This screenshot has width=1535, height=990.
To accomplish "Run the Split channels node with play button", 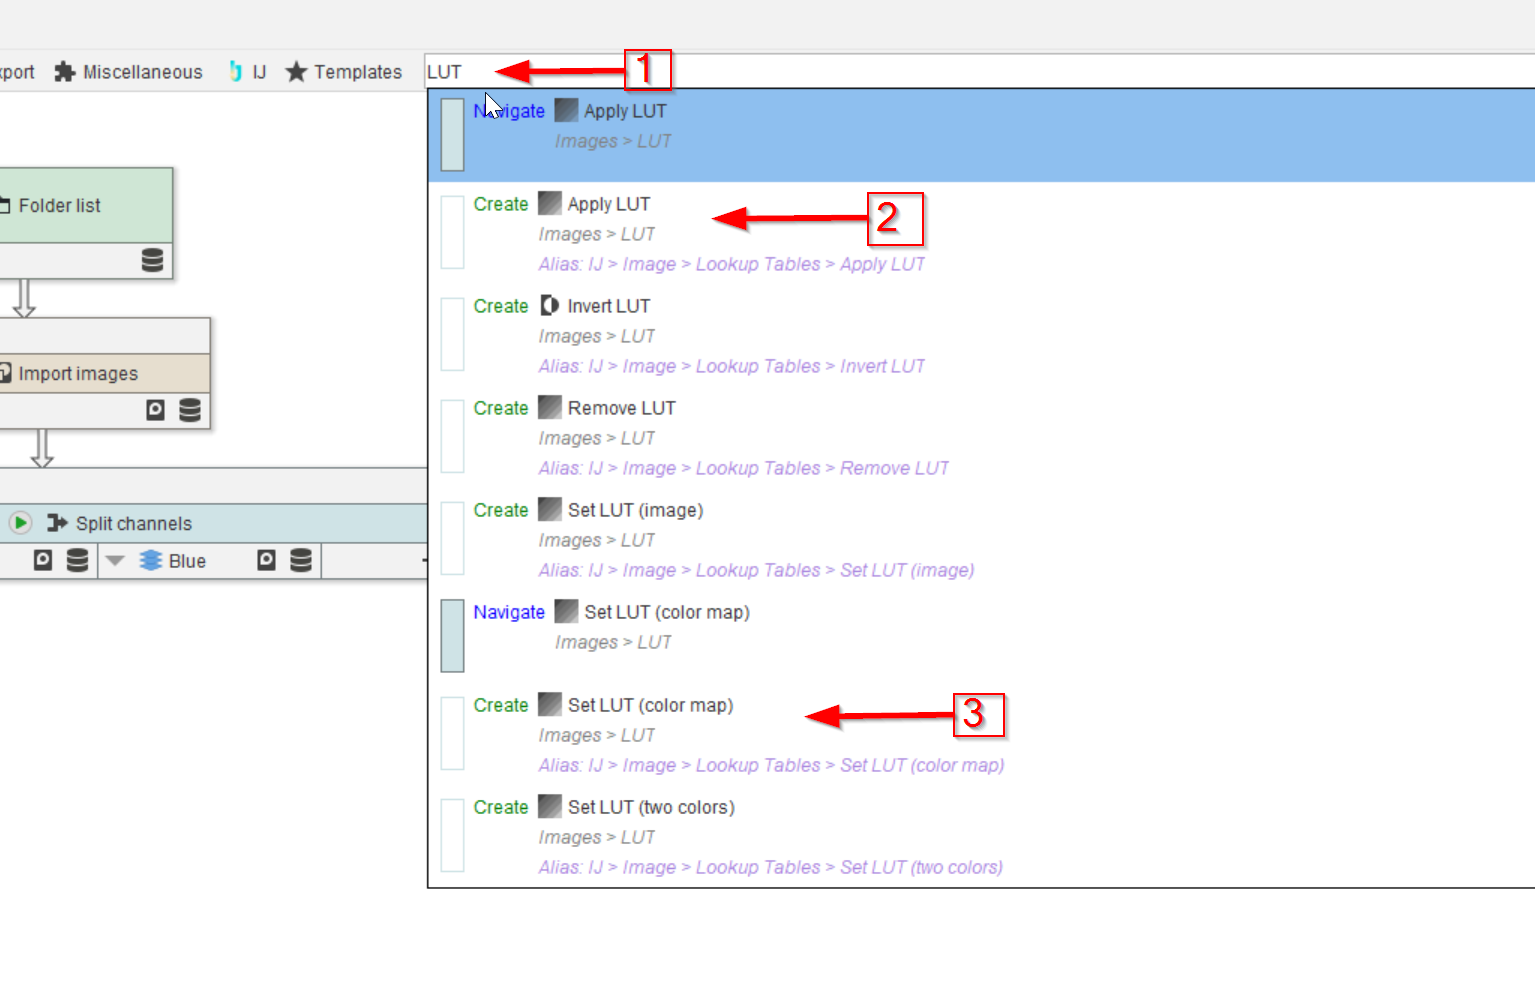I will point(20,523).
